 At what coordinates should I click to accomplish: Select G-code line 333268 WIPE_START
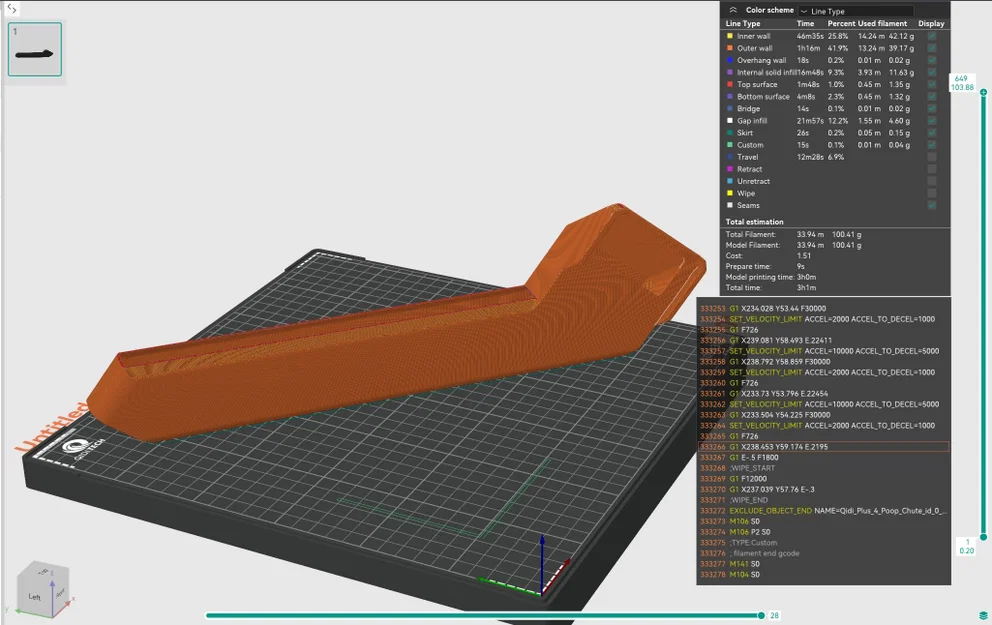click(824, 468)
